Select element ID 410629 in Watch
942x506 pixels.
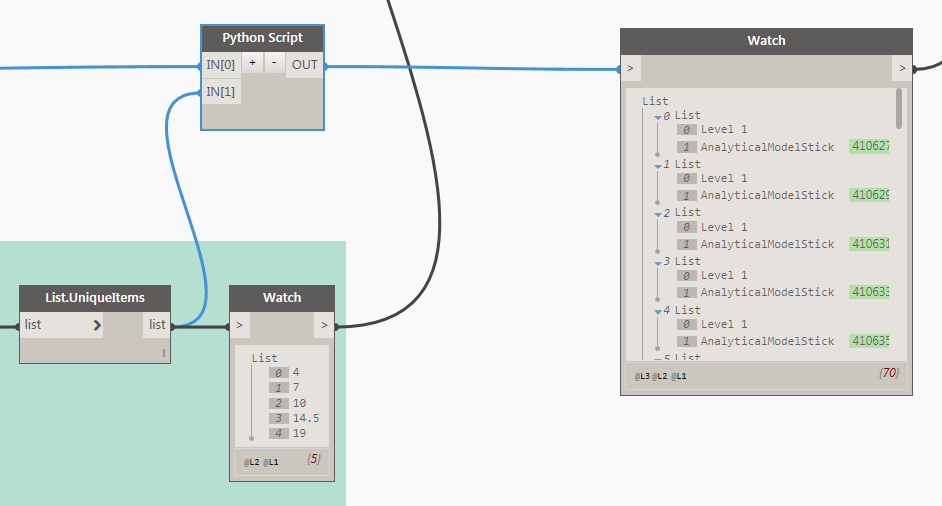click(869, 195)
